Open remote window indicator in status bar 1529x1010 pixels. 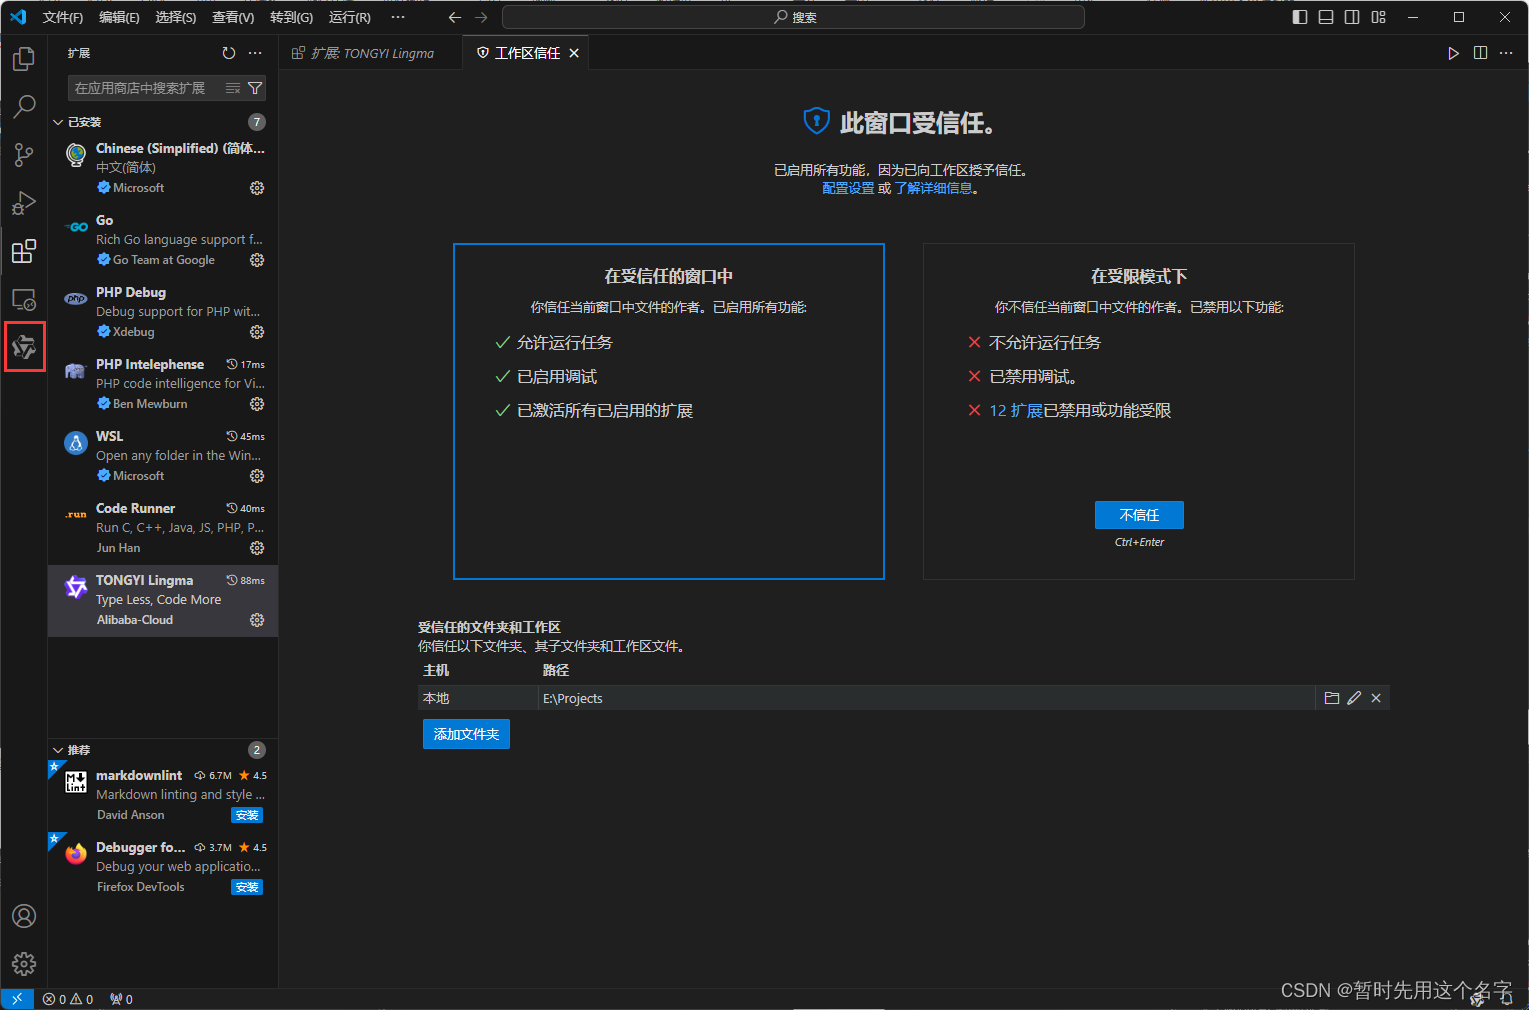coord(17,999)
